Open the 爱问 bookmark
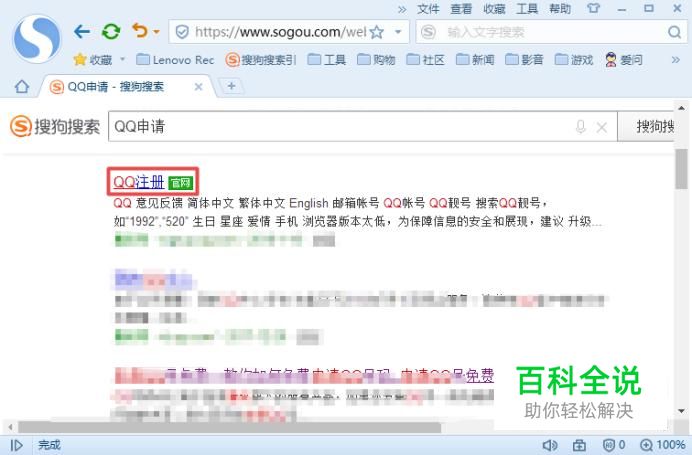692x455 pixels. tap(624, 60)
